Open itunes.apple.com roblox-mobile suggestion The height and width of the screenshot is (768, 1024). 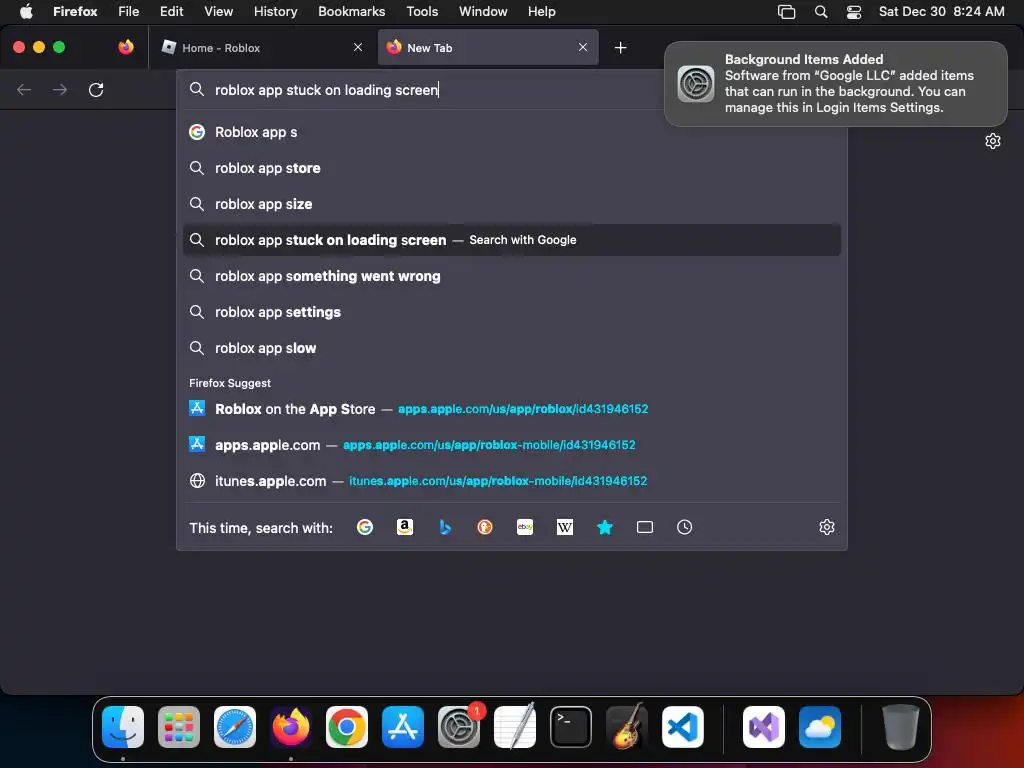[511, 481]
